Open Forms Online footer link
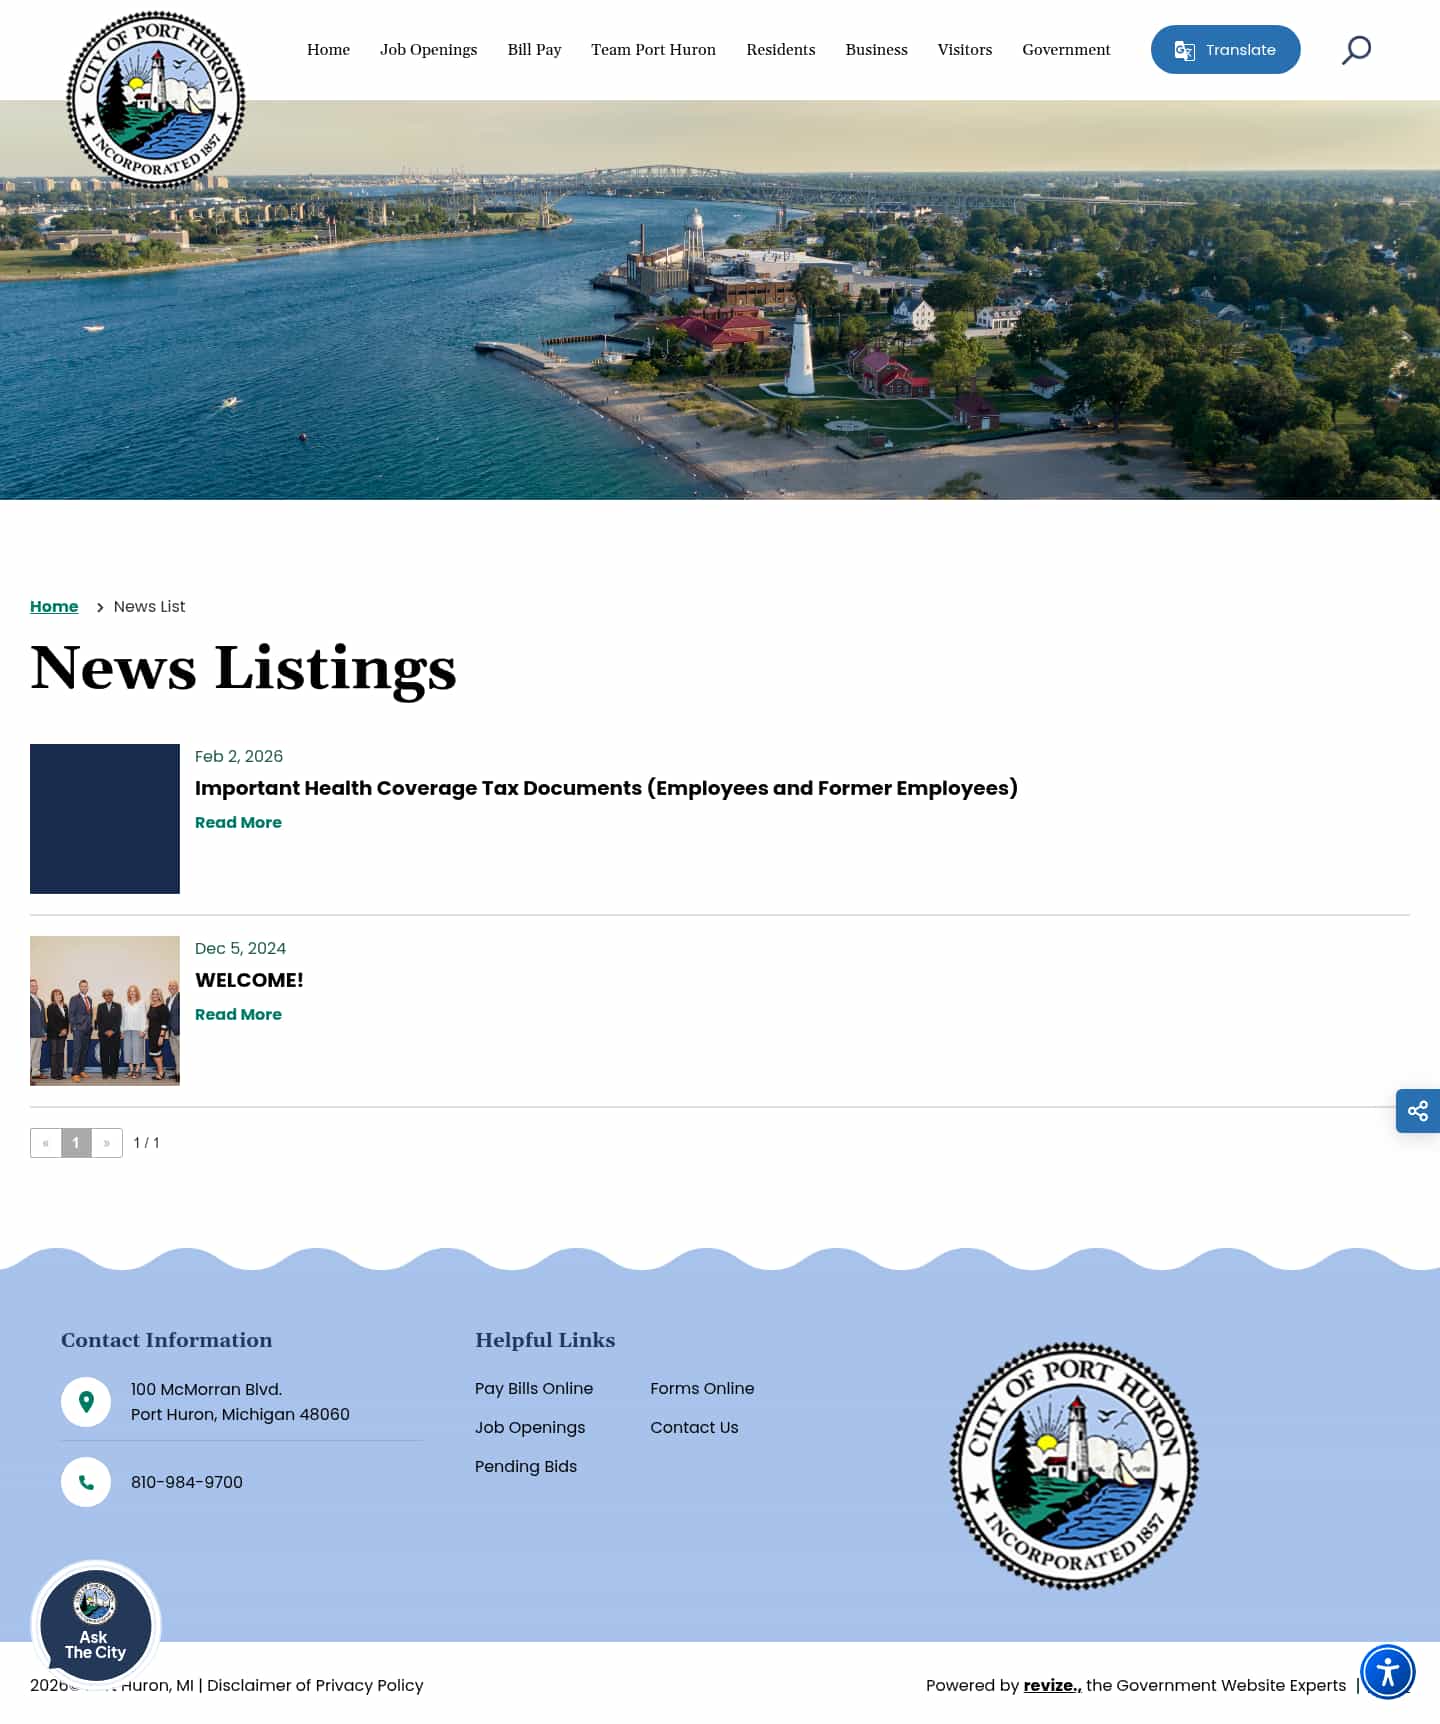The height and width of the screenshot is (1724, 1440). click(x=702, y=1388)
